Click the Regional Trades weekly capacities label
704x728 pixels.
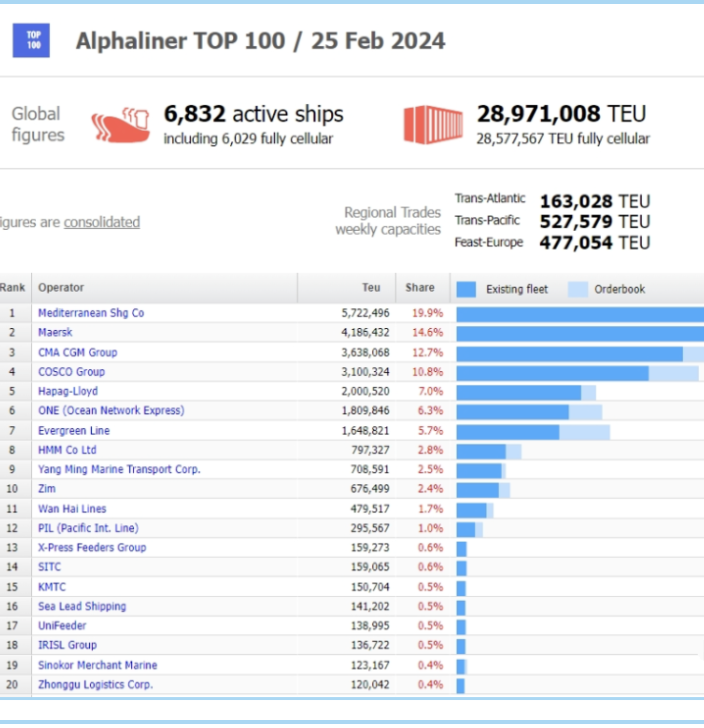388,221
